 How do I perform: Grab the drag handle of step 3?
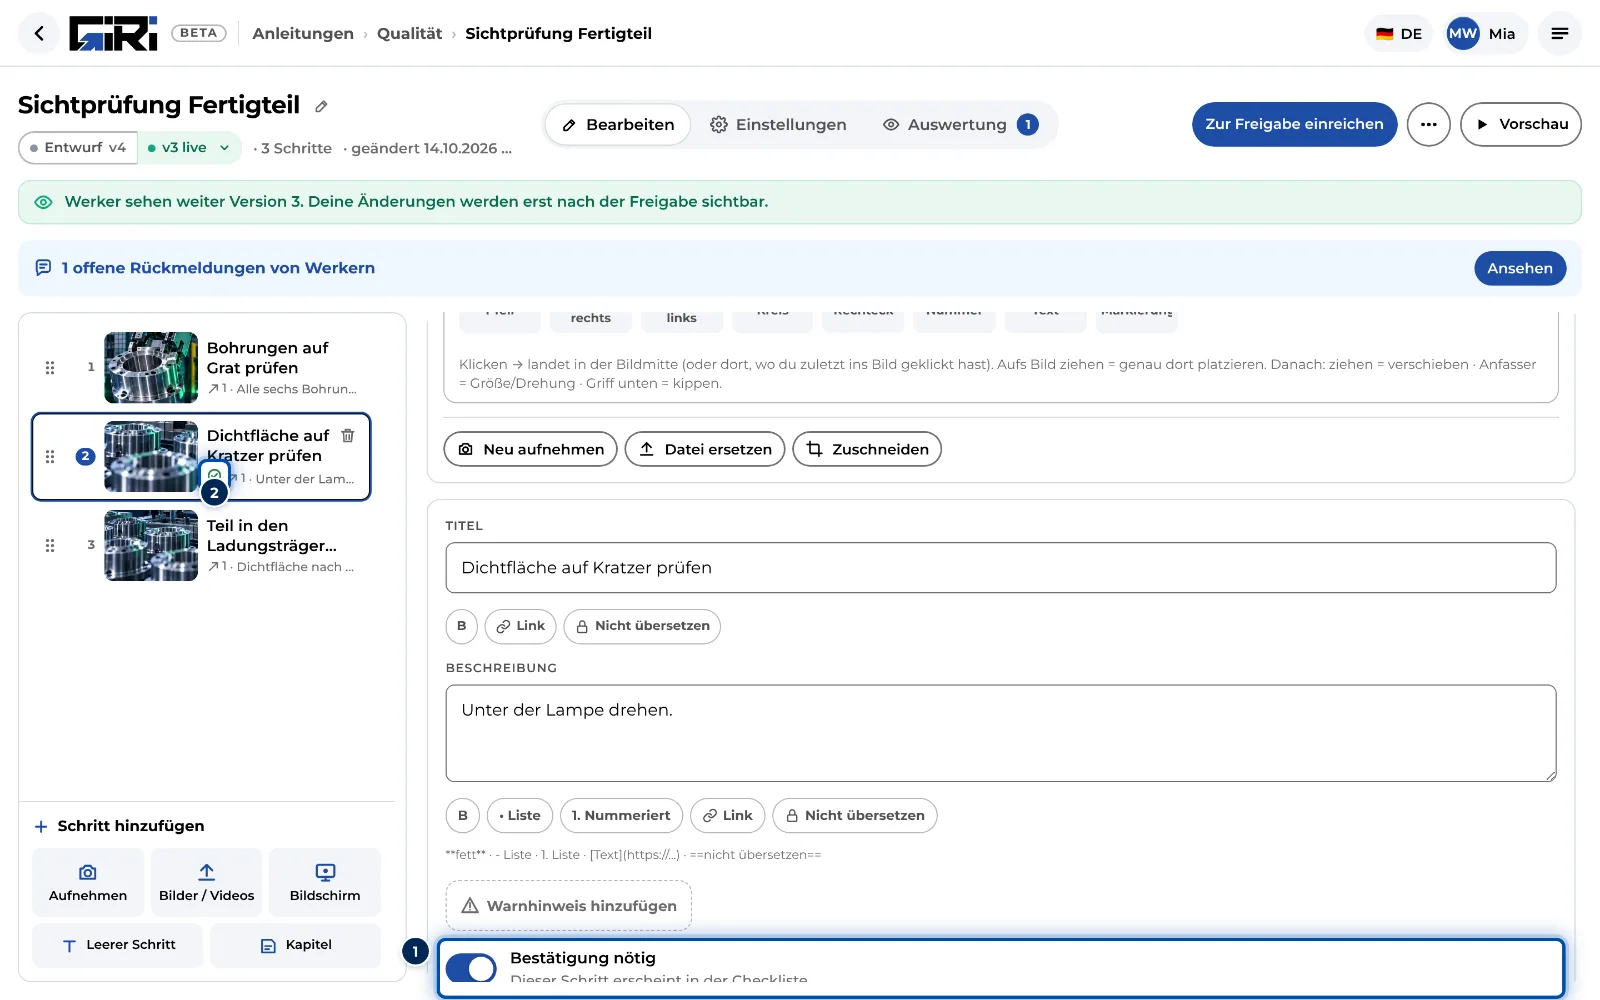(x=50, y=545)
